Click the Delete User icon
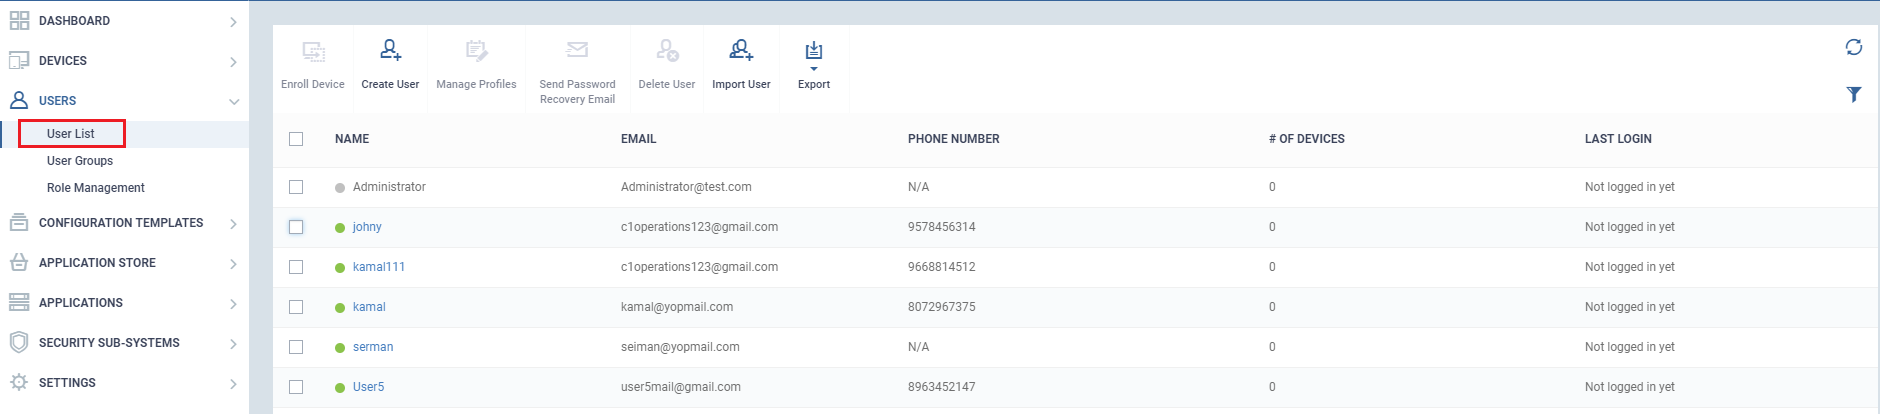This screenshot has height=414, width=1880. pos(667,50)
